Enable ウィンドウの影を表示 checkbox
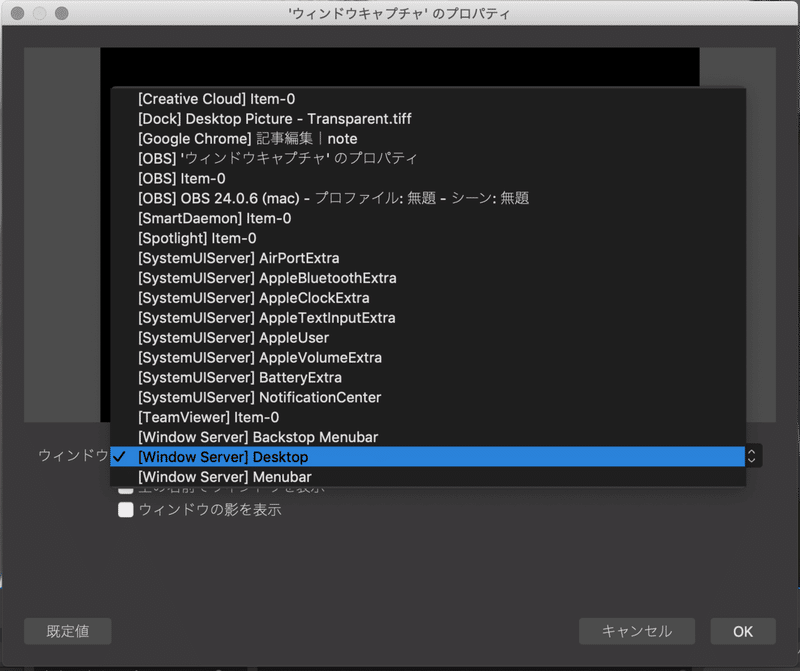The height and width of the screenshot is (671, 800). [x=126, y=510]
